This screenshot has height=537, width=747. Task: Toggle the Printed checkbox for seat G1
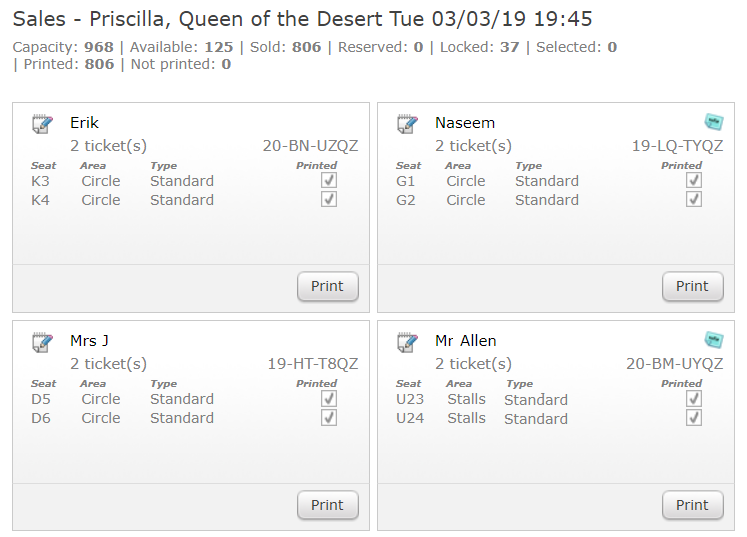(x=694, y=180)
